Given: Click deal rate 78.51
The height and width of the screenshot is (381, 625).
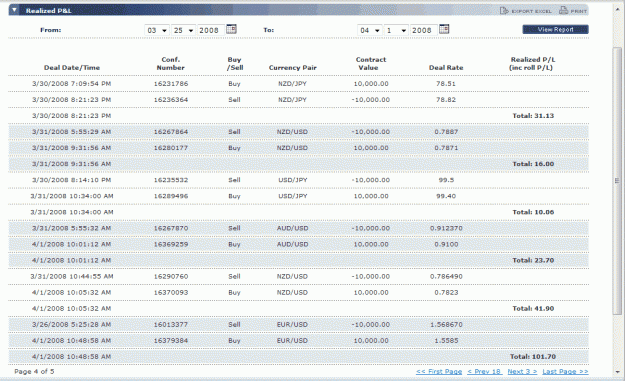Looking at the screenshot, I should [446, 84].
